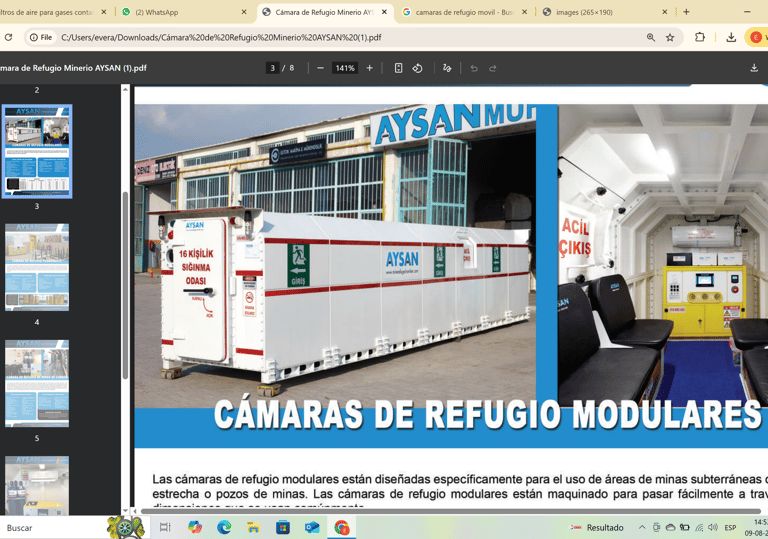Click the 141% zoom level field

pyautogui.click(x=345, y=68)
